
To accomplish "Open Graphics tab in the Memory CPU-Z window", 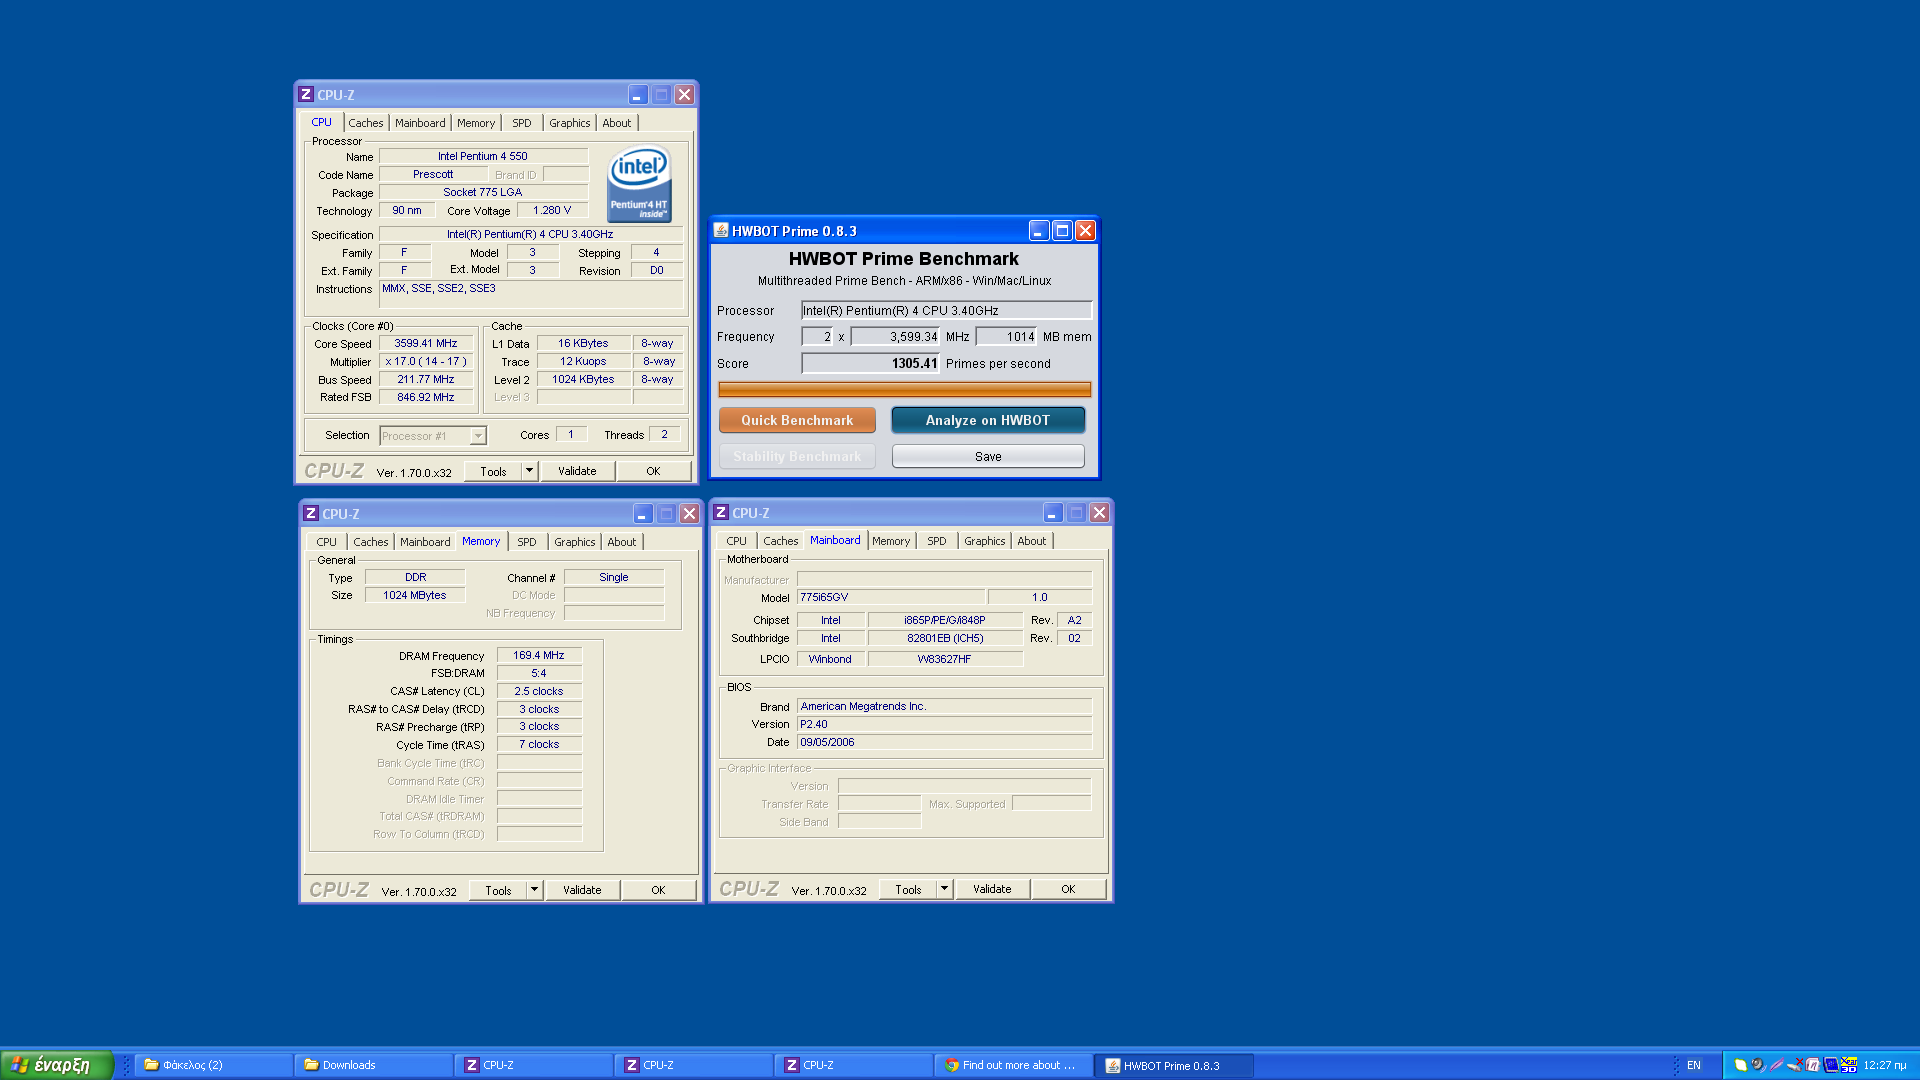I will [x=575, y=542].
